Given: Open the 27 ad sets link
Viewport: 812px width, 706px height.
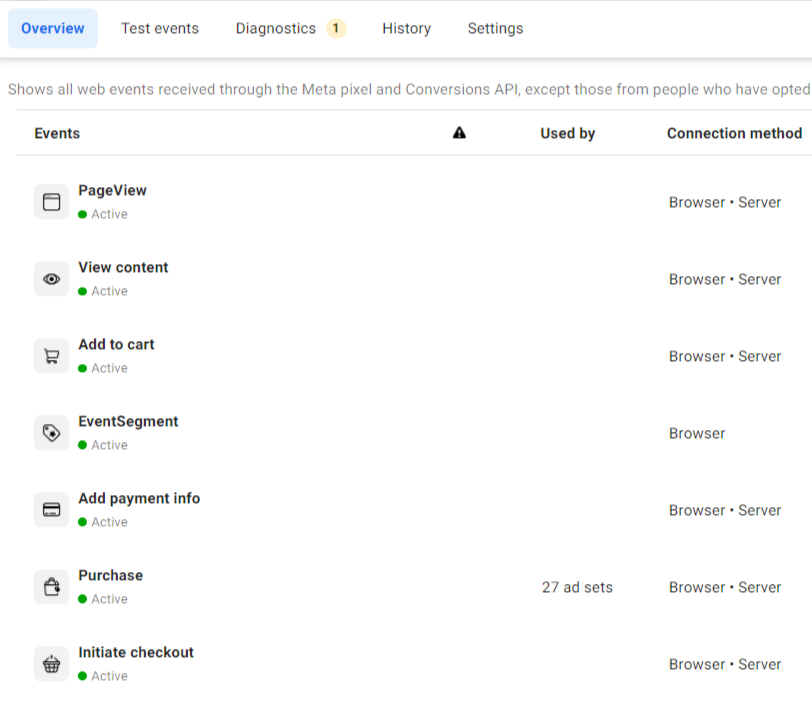Looking at the screenshot, I should [x=577, y=587].
